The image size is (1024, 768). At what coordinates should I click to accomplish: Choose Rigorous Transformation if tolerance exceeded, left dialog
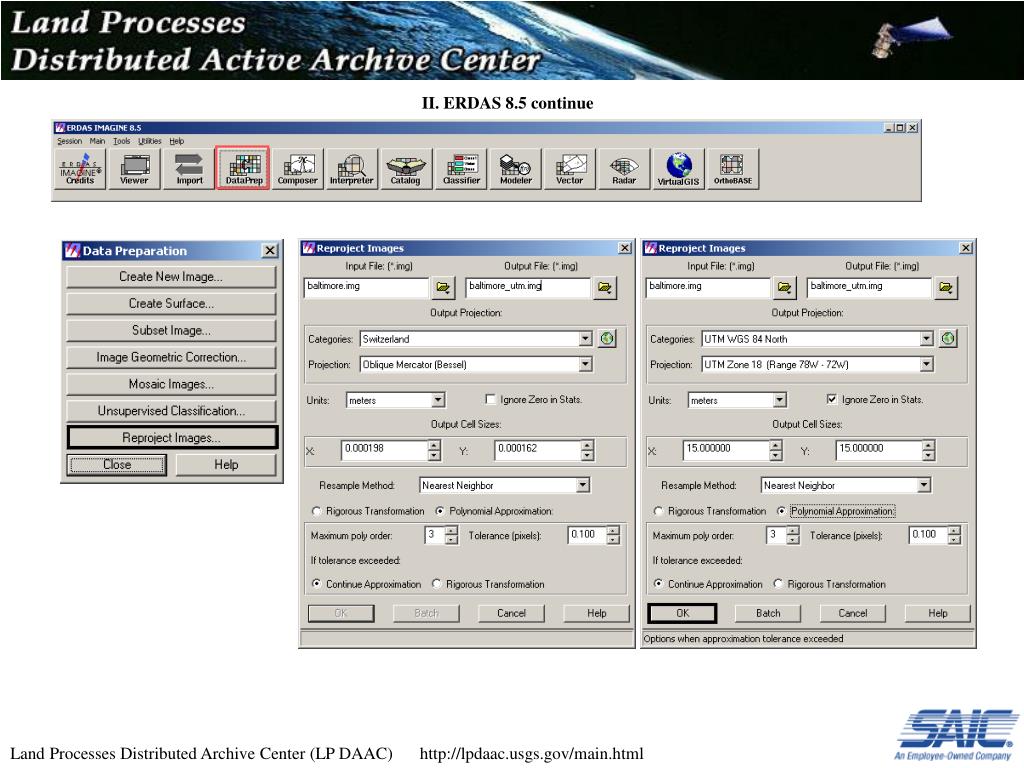click(x=437, y=584)
